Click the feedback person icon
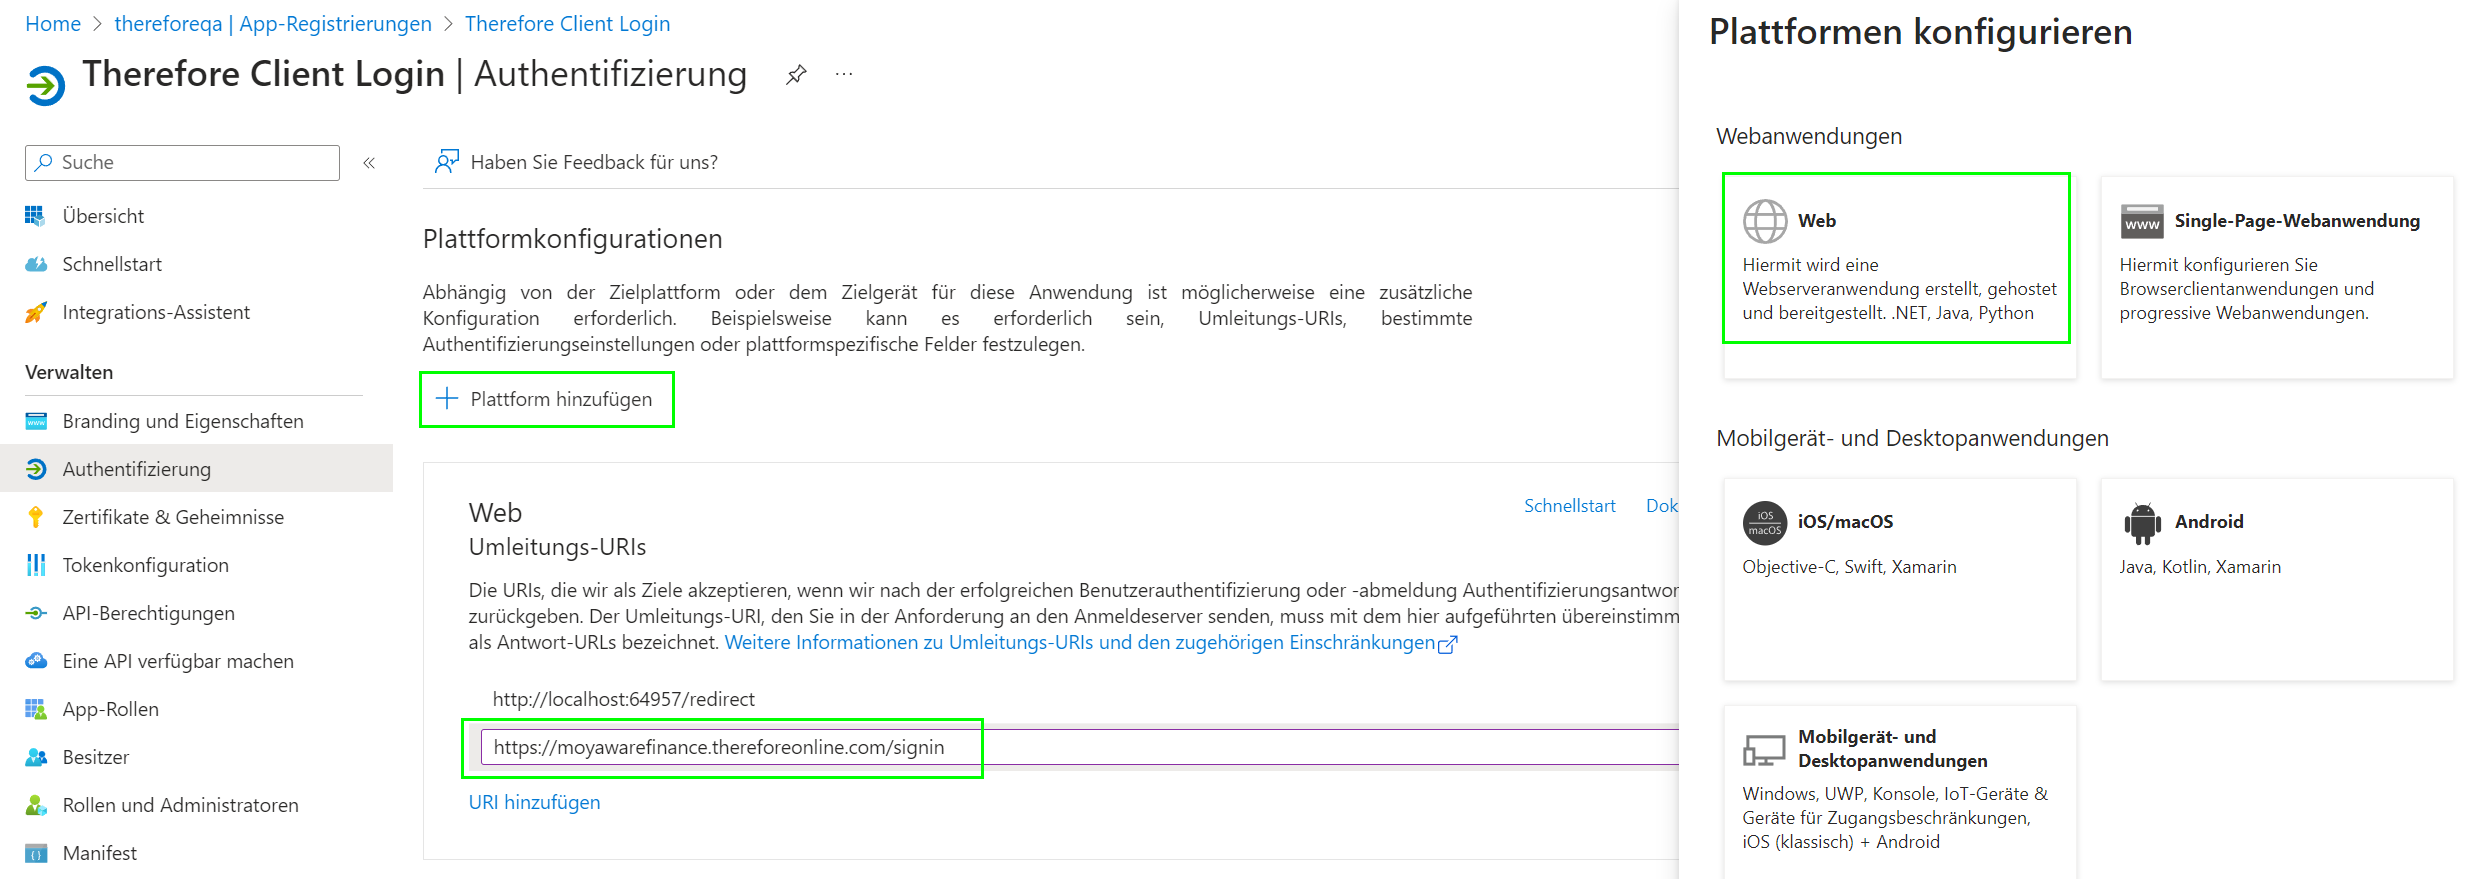The image size is (2467, 879). tap(447, 162)
